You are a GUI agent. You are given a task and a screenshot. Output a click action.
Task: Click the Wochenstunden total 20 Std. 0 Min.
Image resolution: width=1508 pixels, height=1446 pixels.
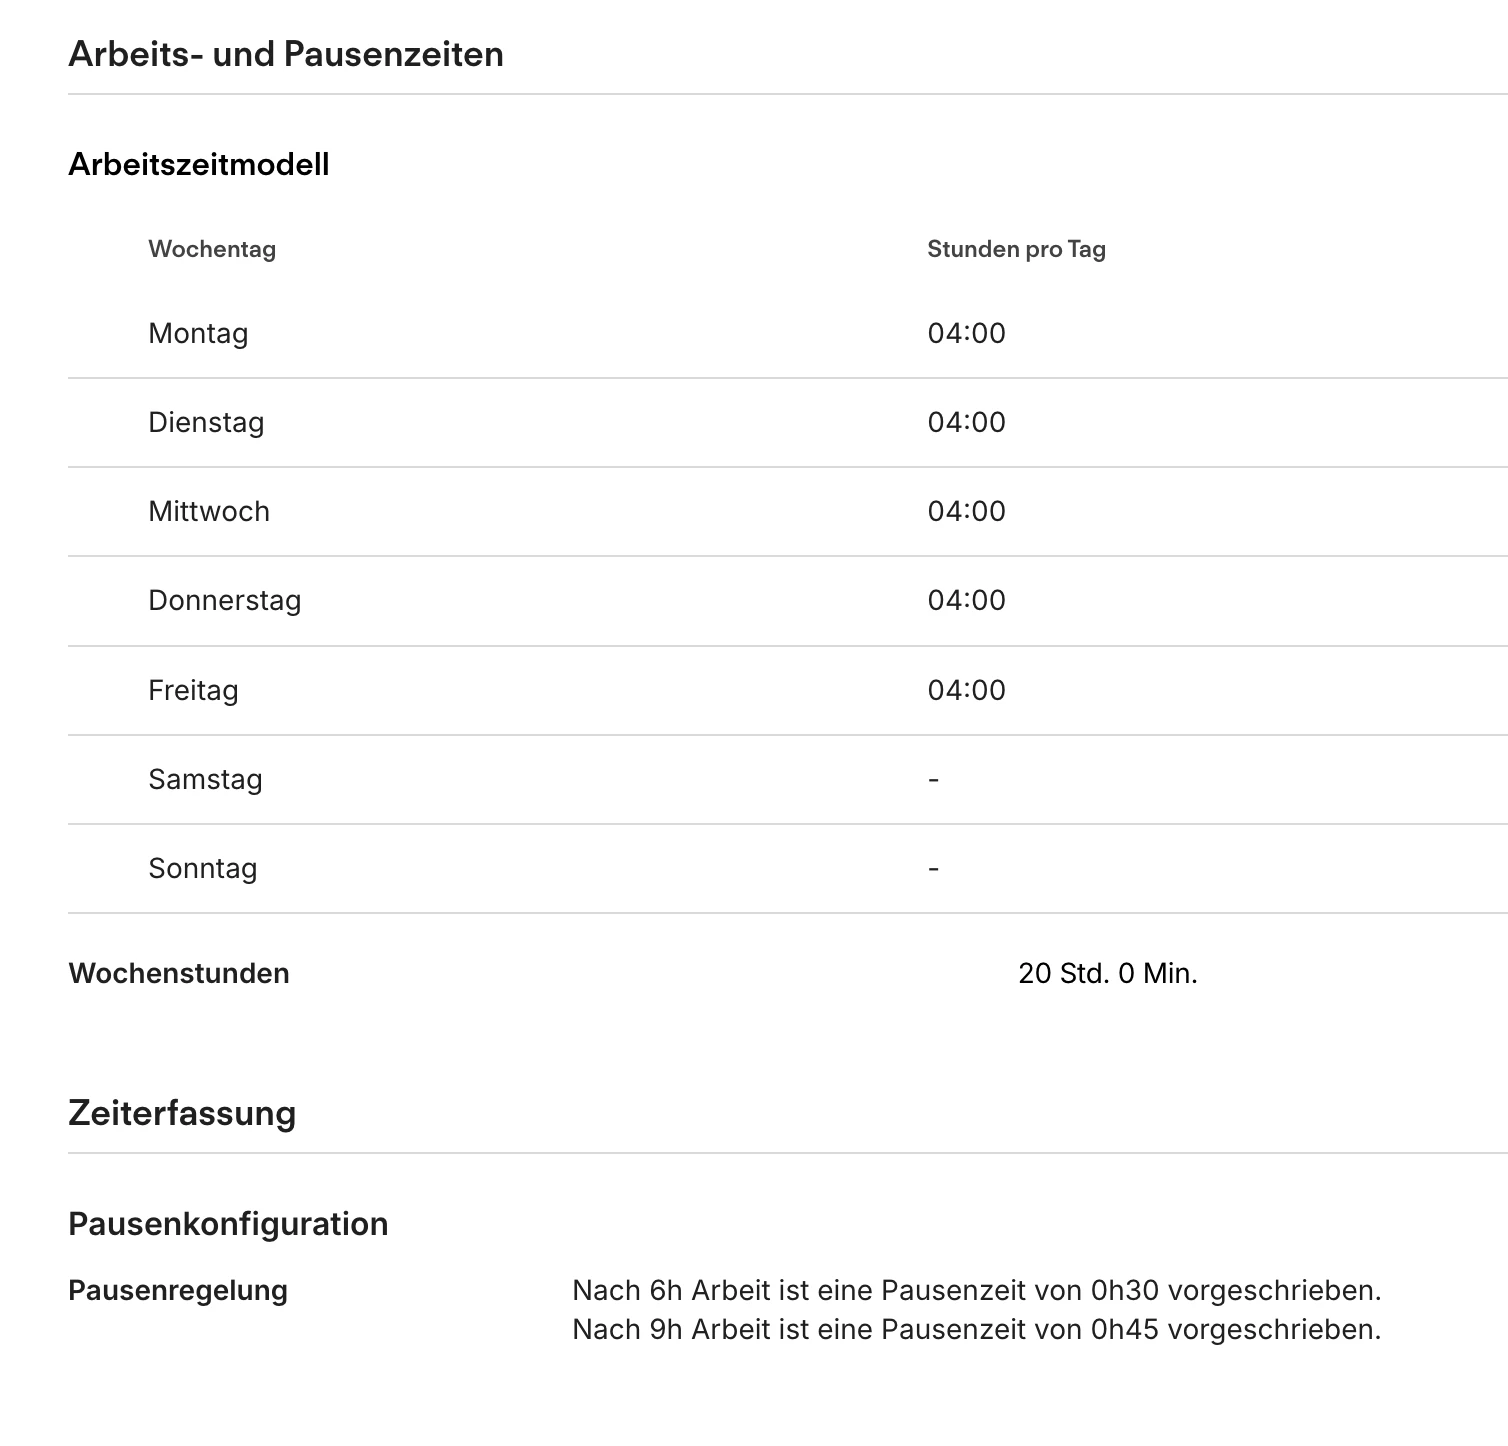[x=1107, y=973]
